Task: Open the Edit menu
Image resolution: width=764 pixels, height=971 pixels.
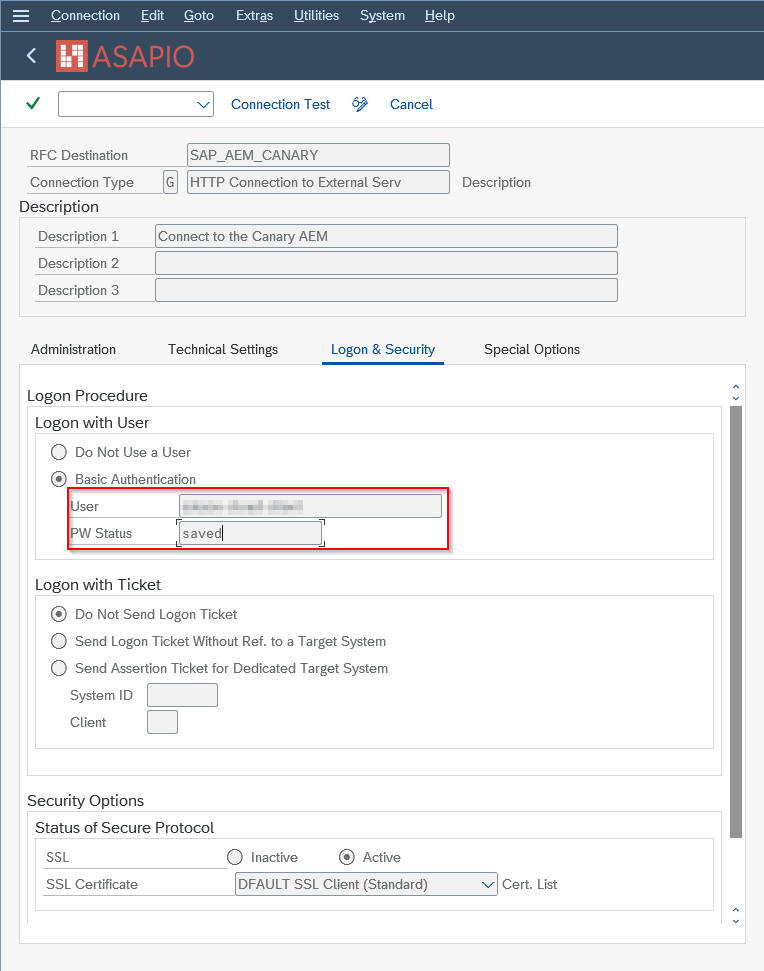Action: (x=152, y=15)
